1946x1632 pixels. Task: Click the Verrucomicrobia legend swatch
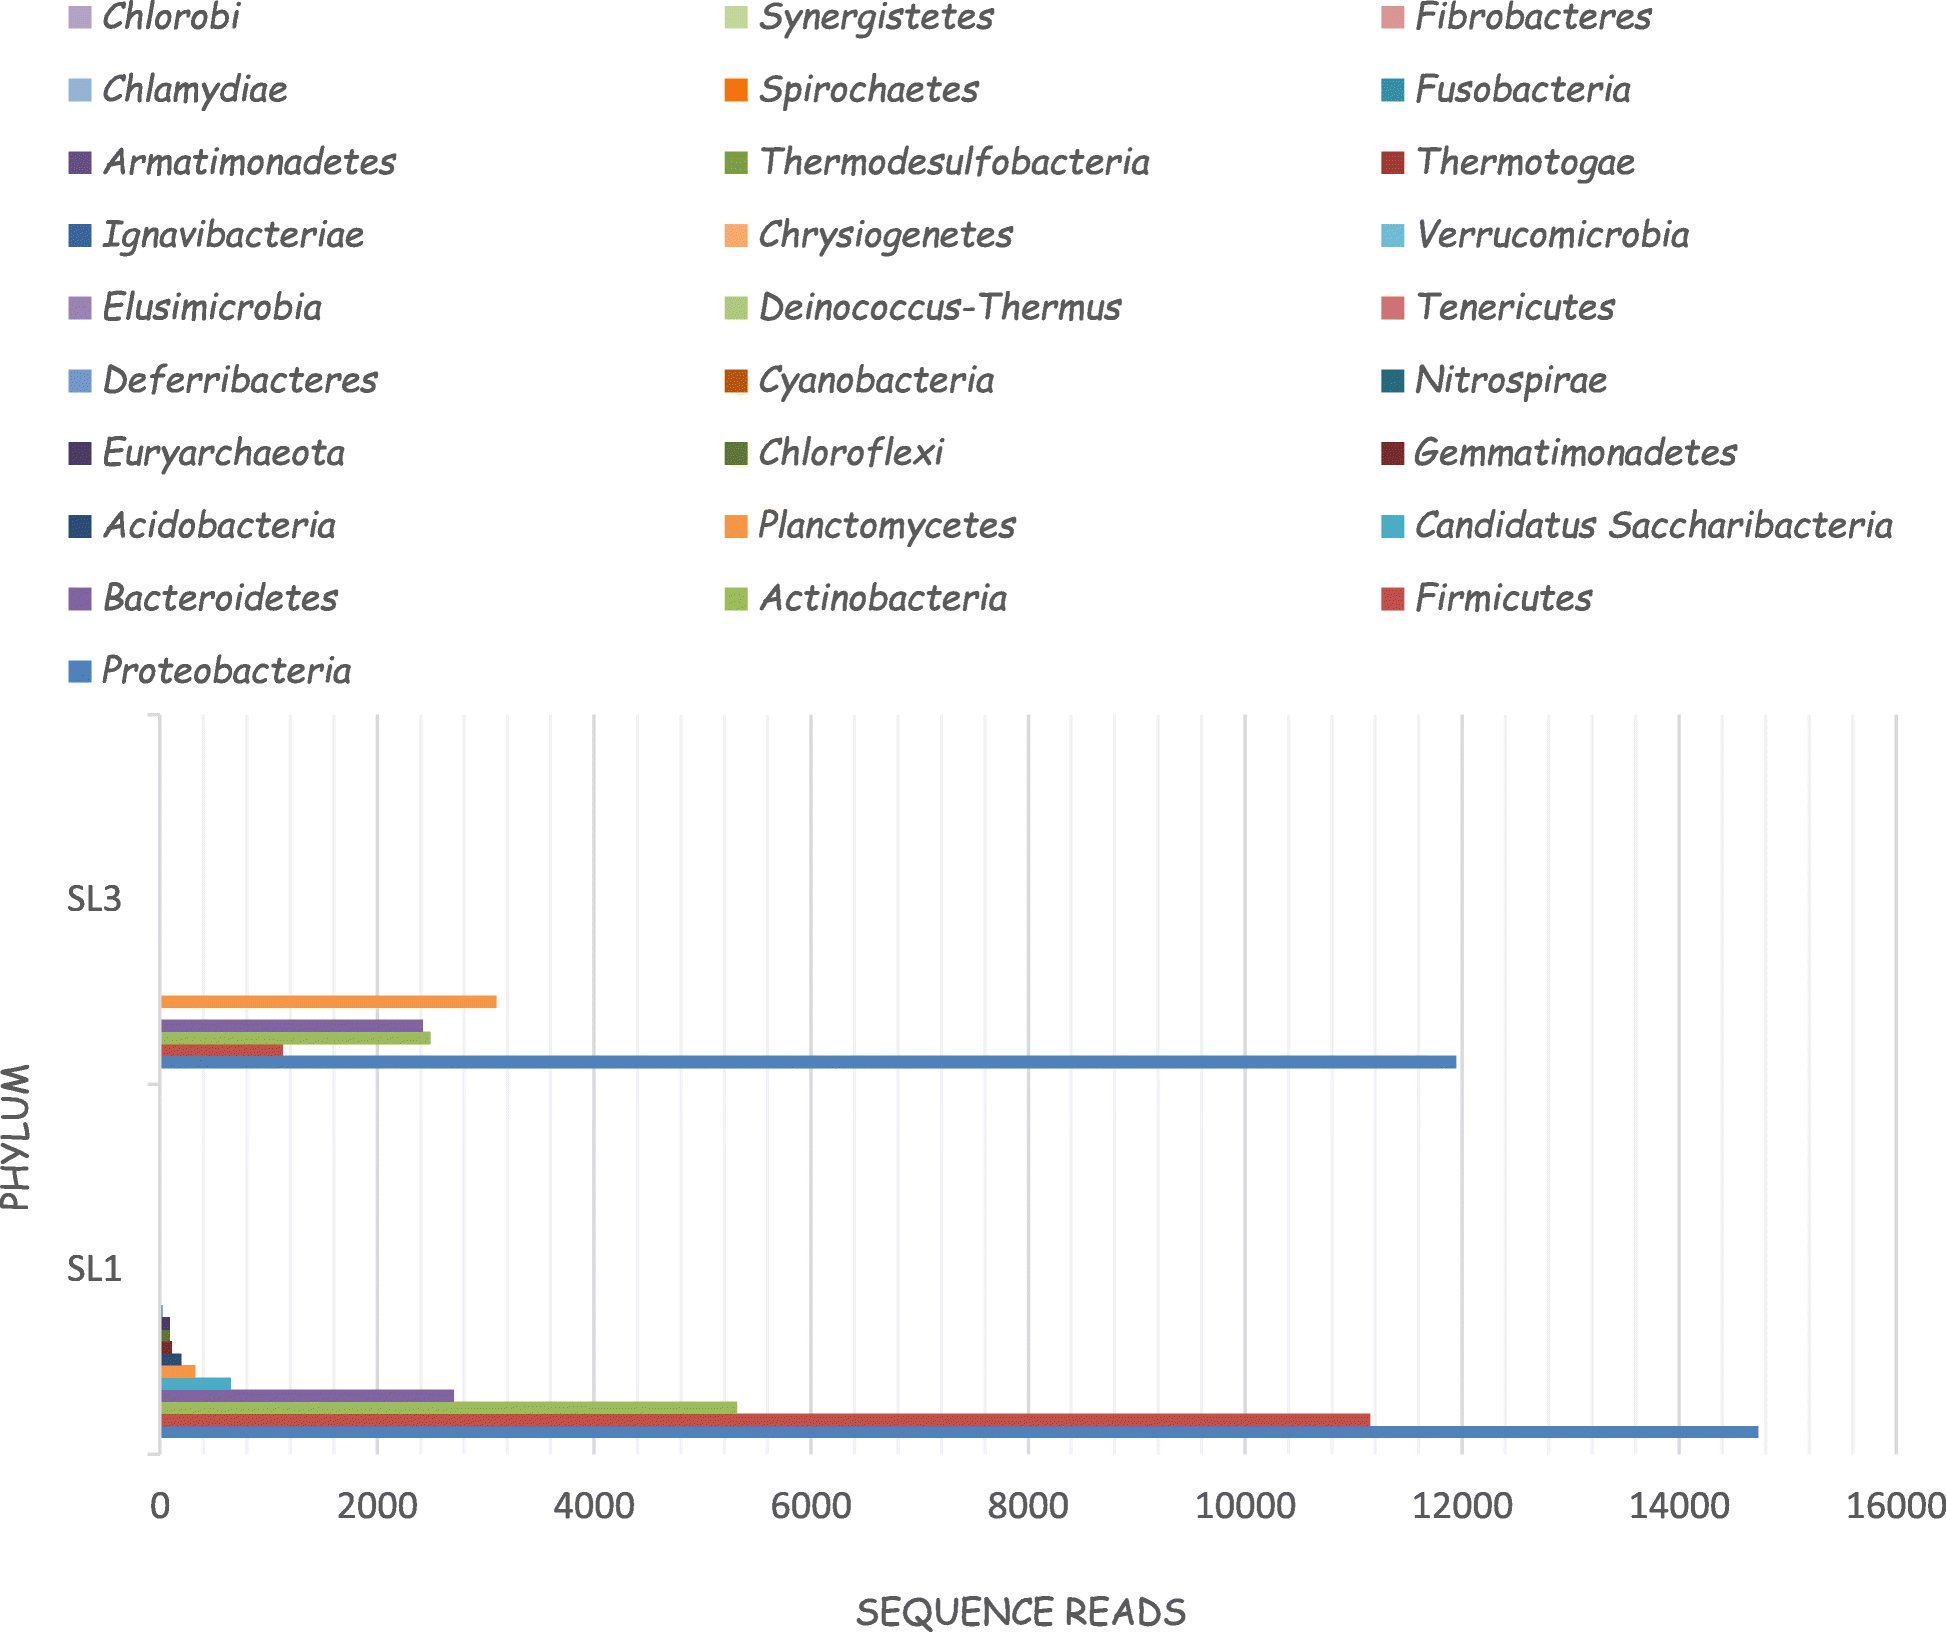pos(1393,235)
